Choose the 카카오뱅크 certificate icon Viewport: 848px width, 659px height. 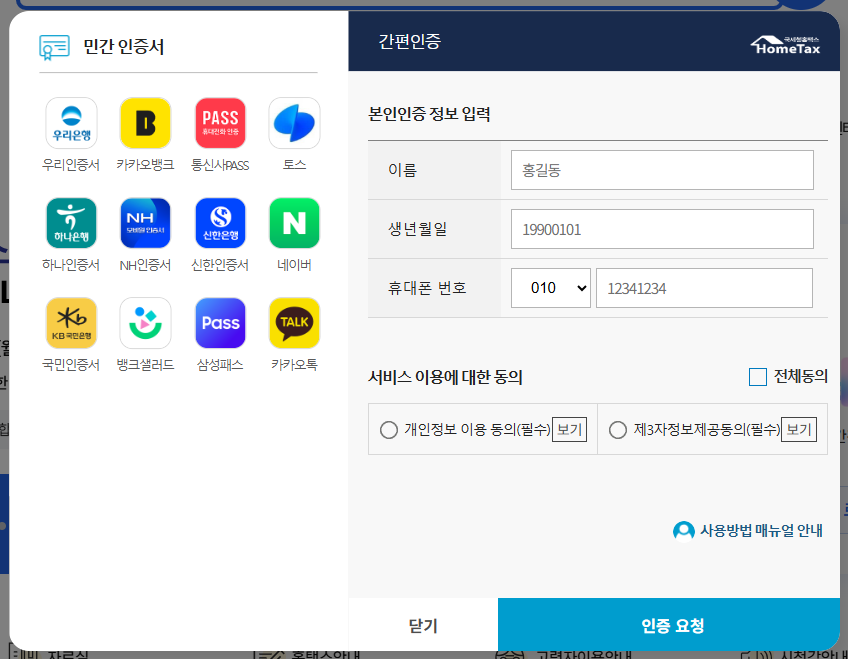tap(145, 123)
